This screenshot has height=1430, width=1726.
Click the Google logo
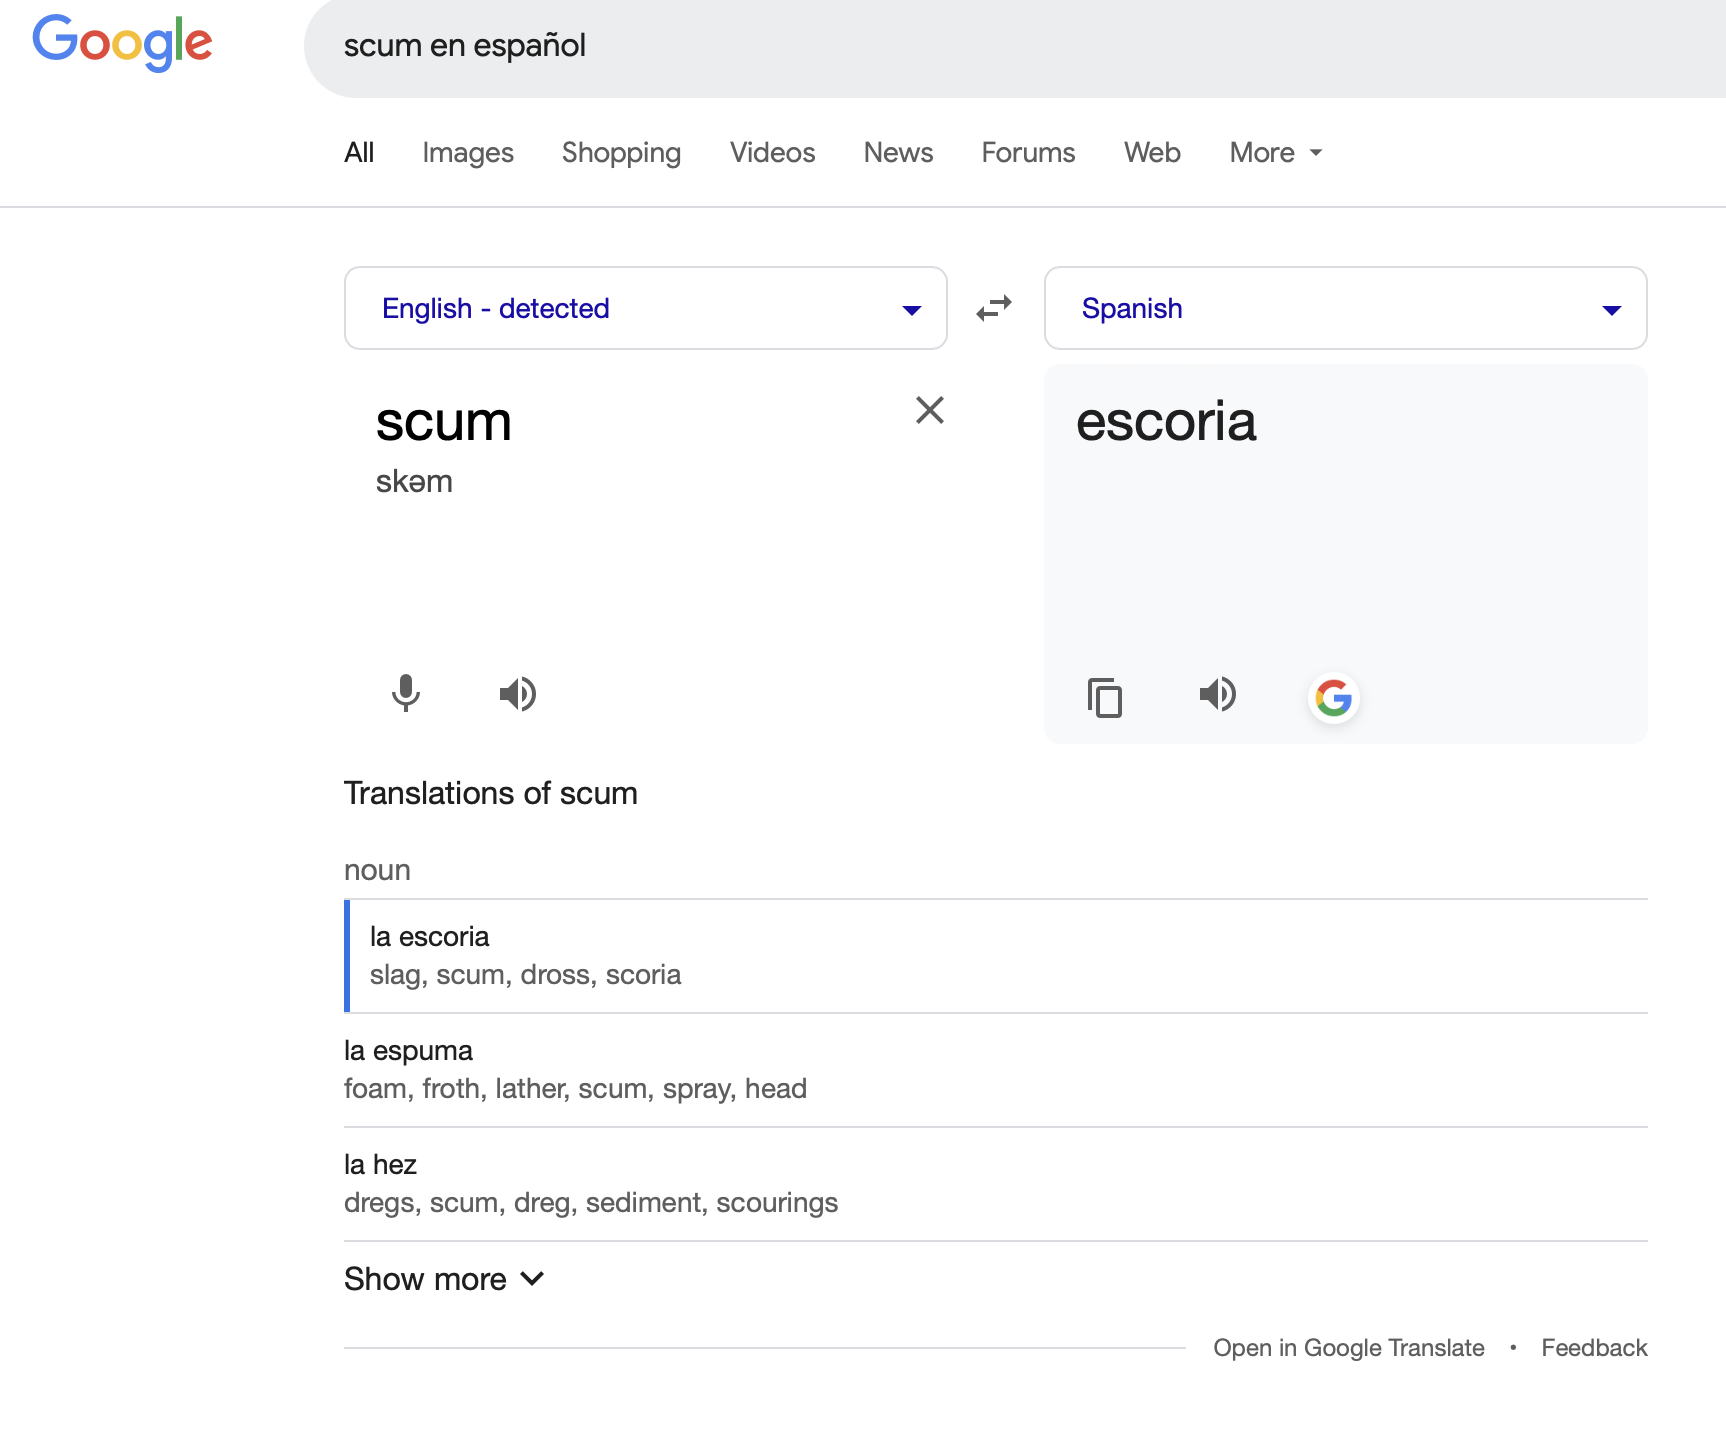(x=122, y=43)
